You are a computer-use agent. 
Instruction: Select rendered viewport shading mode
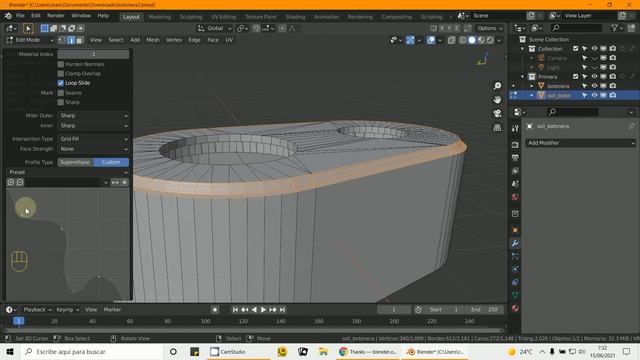tap(490, 40)
